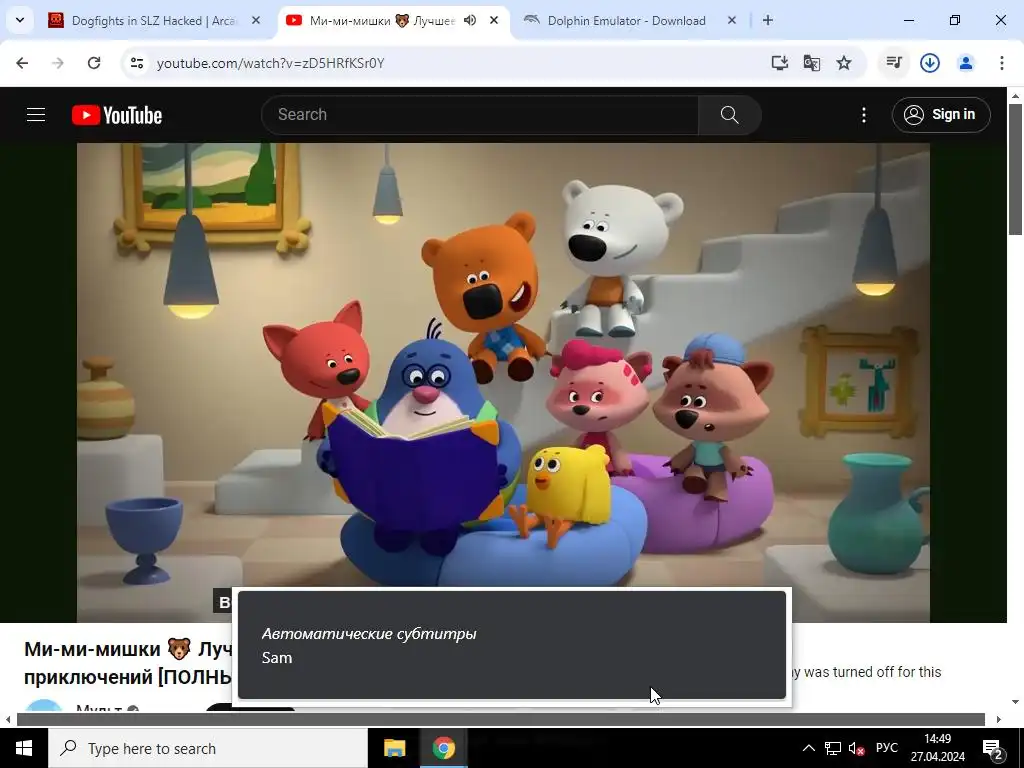
Task: Open Chrome from the taskbar
Action: (x=443, y=748)
